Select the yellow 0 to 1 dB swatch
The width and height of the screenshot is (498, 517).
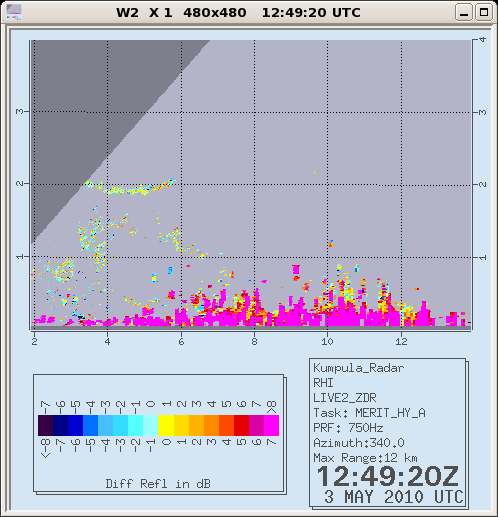(166, 425)
